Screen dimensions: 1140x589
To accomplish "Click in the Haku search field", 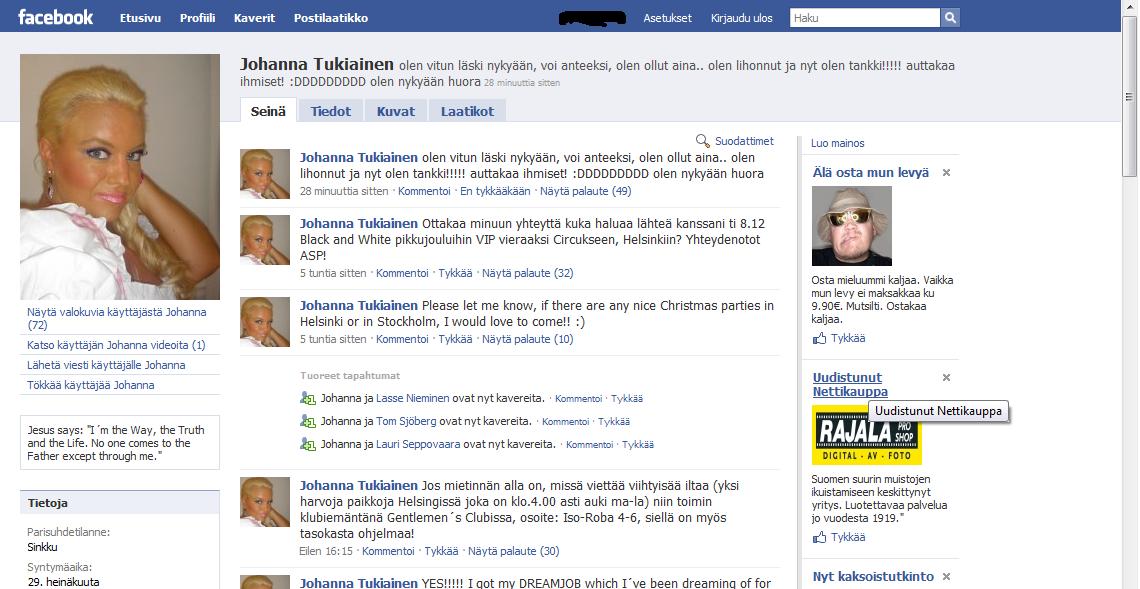I will pyautogui.click(x=864, y=18).
